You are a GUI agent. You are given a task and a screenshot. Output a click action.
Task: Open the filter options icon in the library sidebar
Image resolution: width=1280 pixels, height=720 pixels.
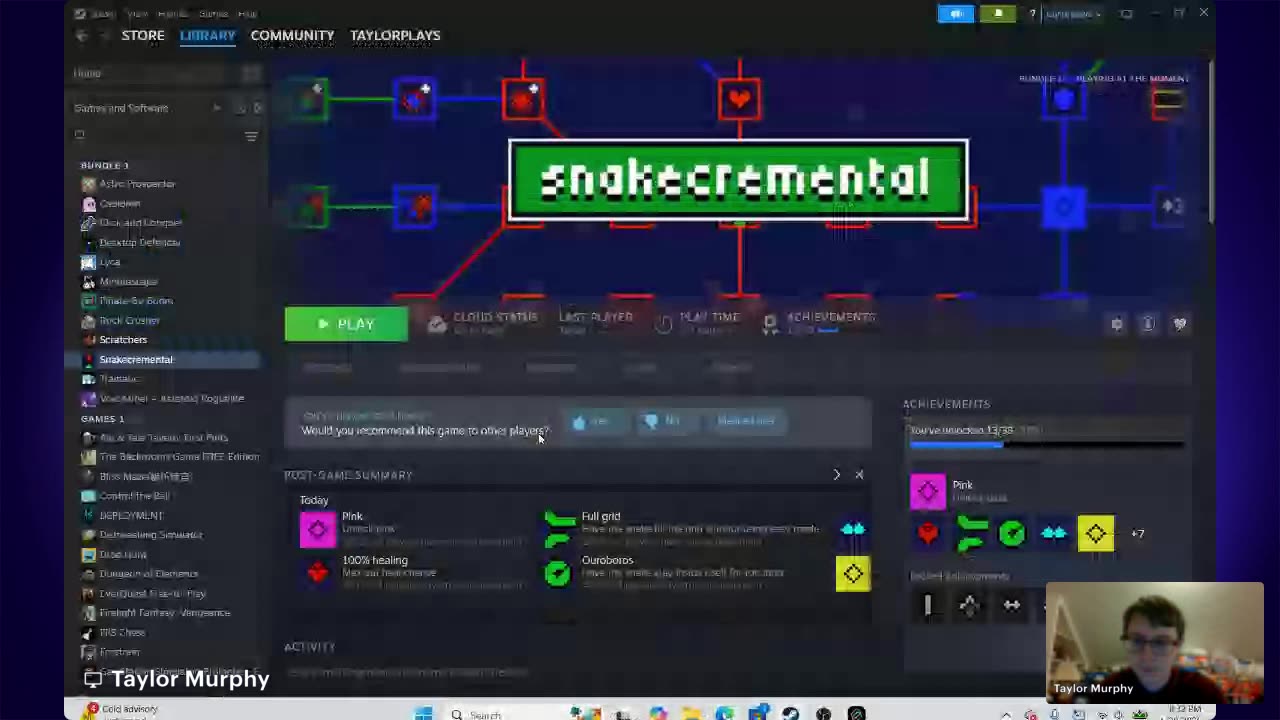[251, 136]
